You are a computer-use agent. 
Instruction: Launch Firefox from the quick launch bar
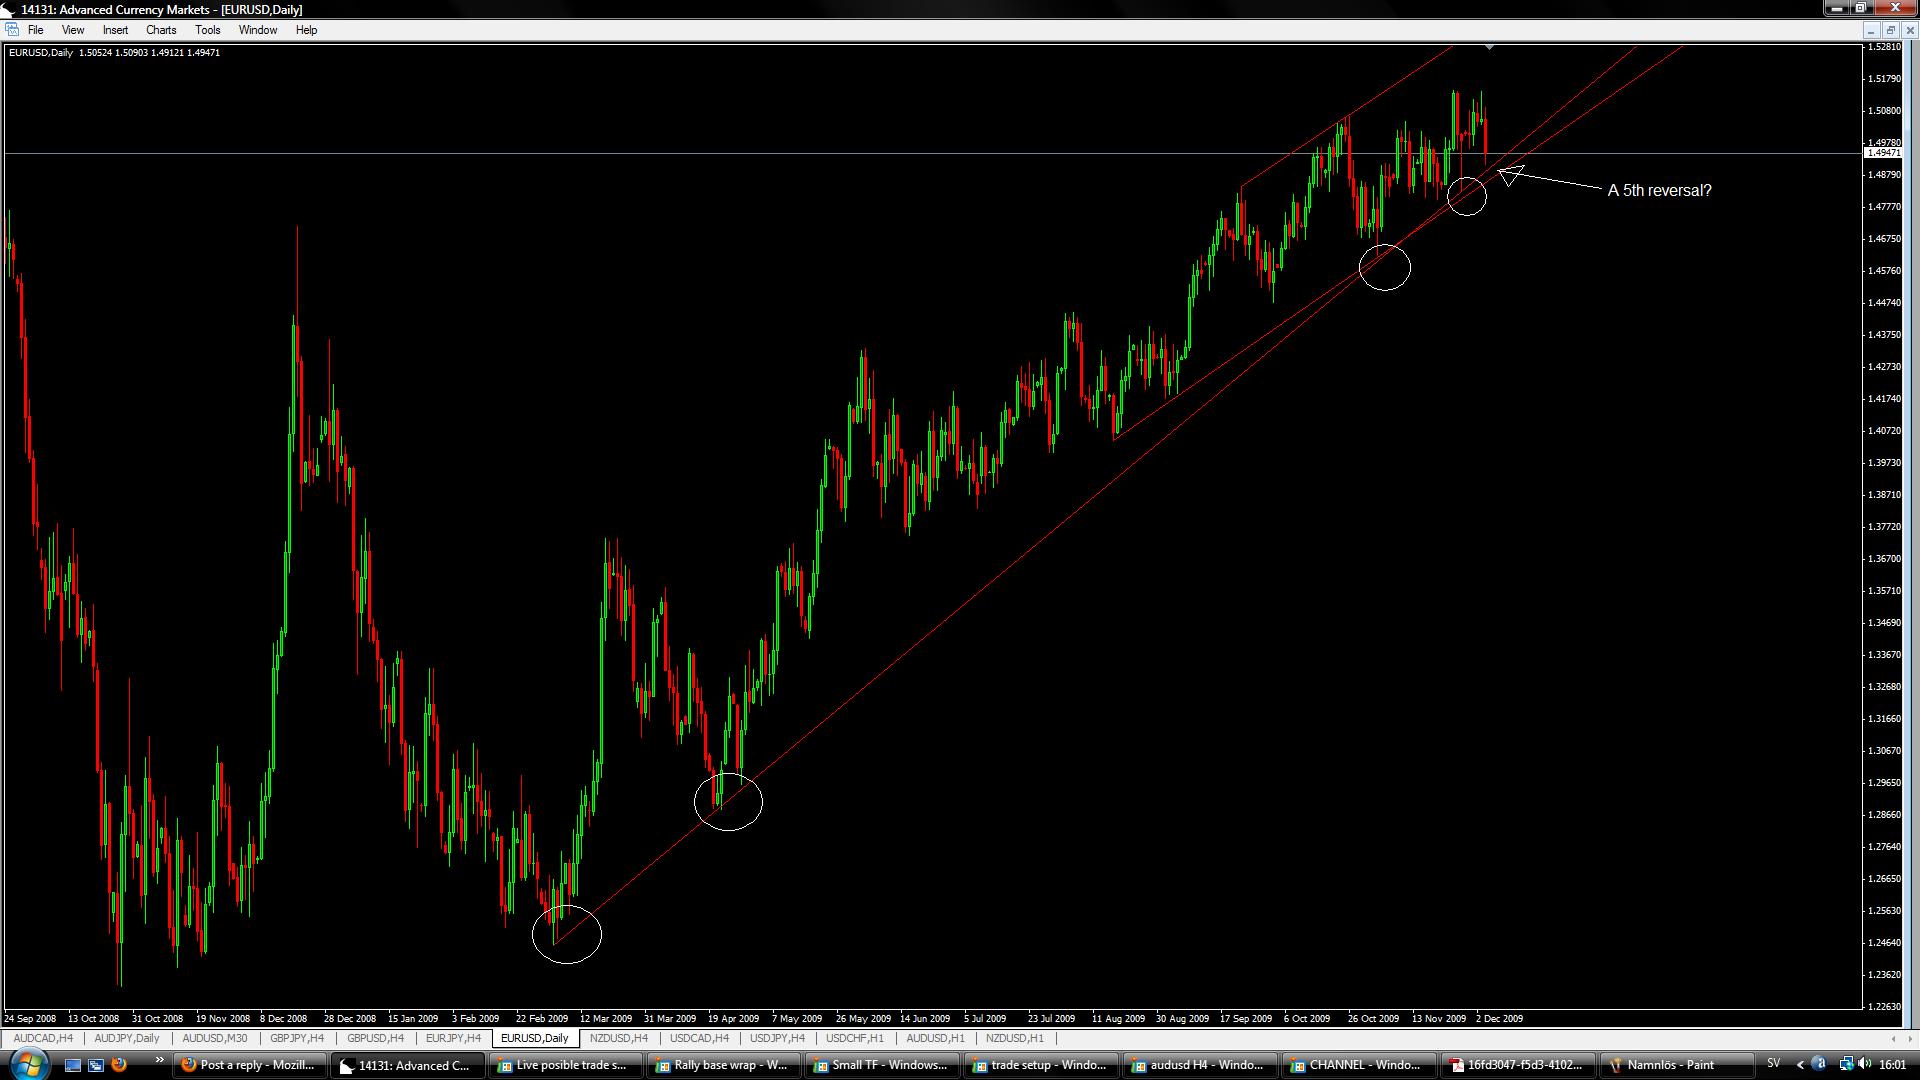(119, 1065)
